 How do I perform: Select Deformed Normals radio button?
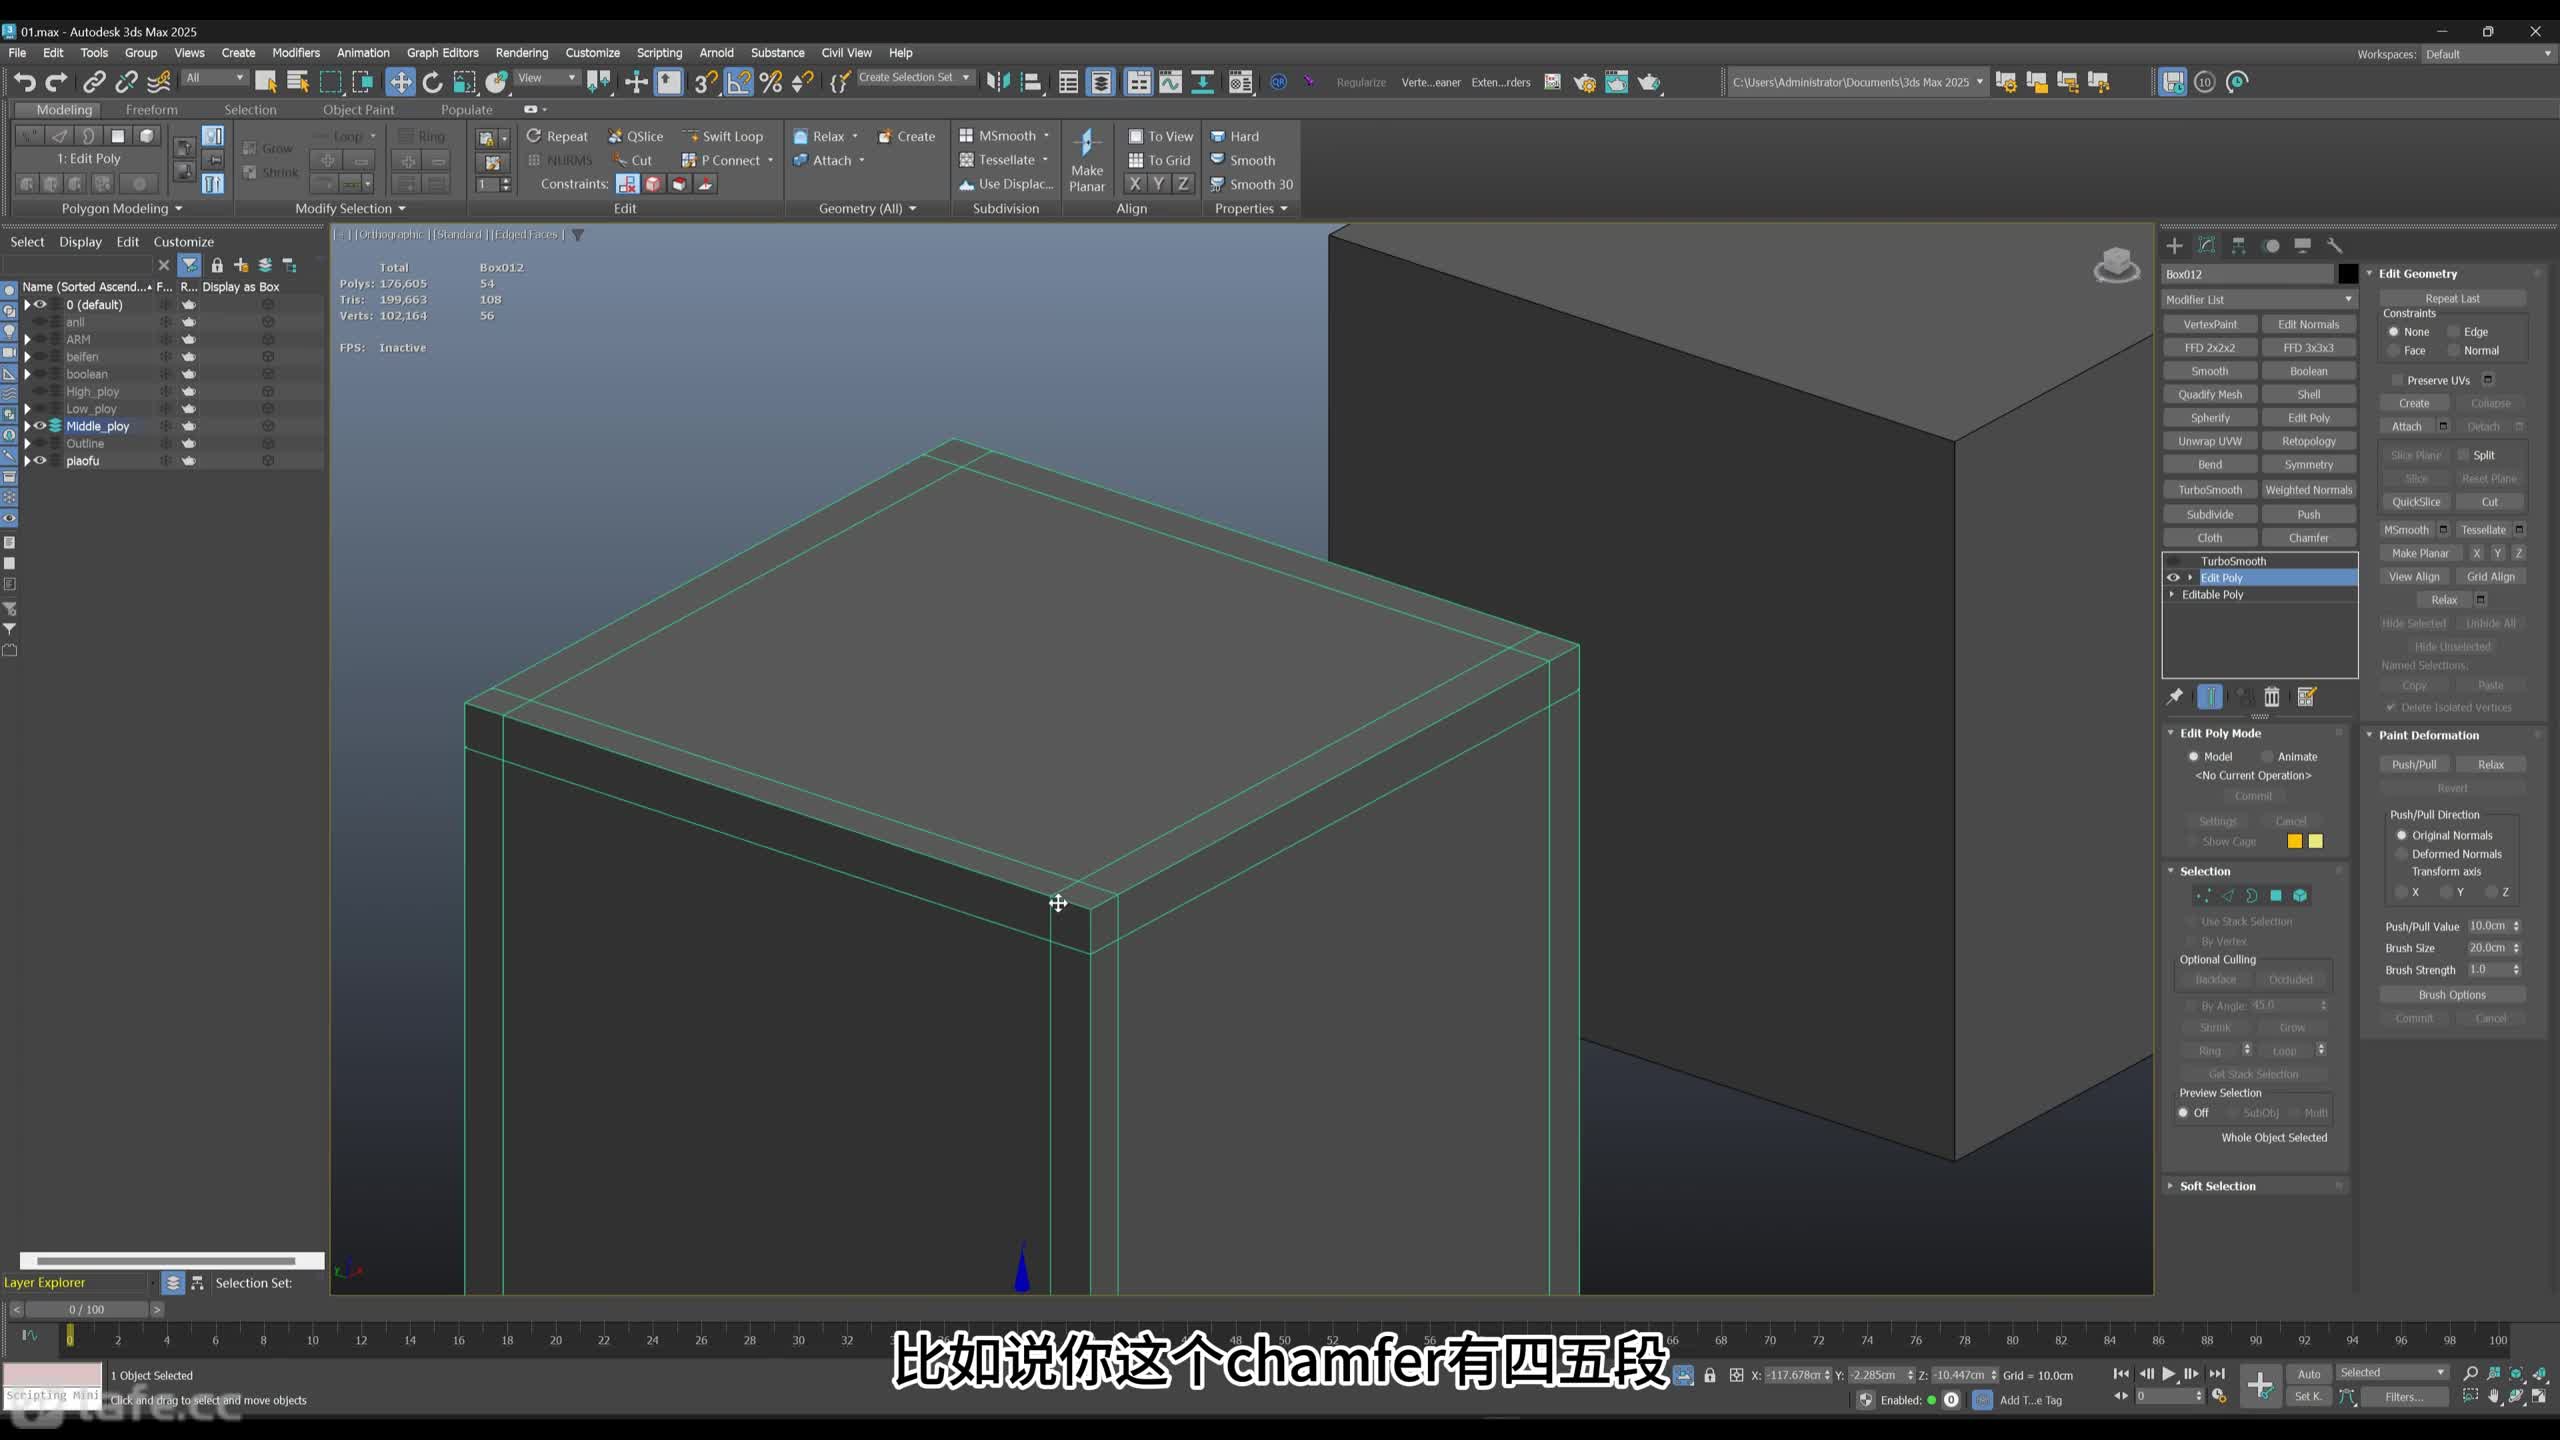(x=2401, y=854)
